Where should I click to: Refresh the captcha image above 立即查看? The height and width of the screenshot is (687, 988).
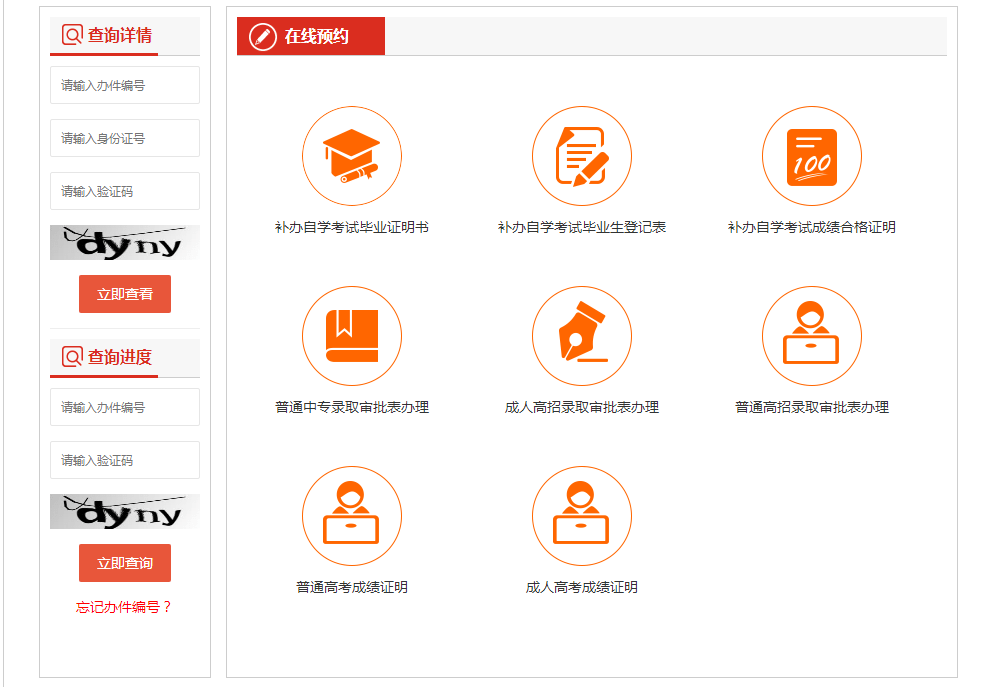(125, 243)
